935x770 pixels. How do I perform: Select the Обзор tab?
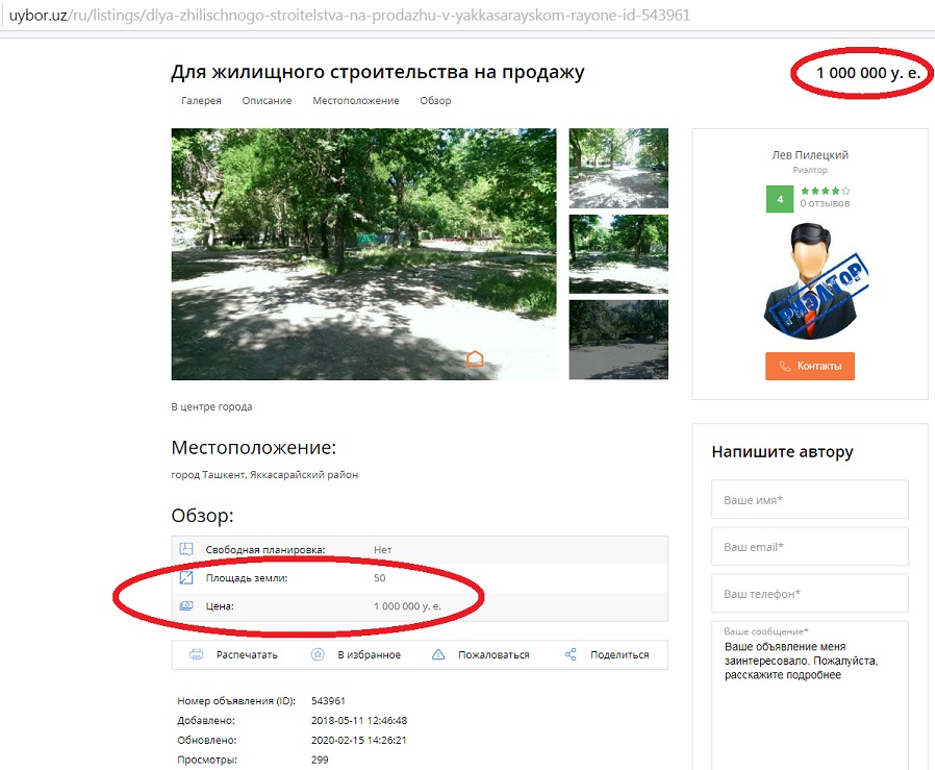(x=435, y=101)
